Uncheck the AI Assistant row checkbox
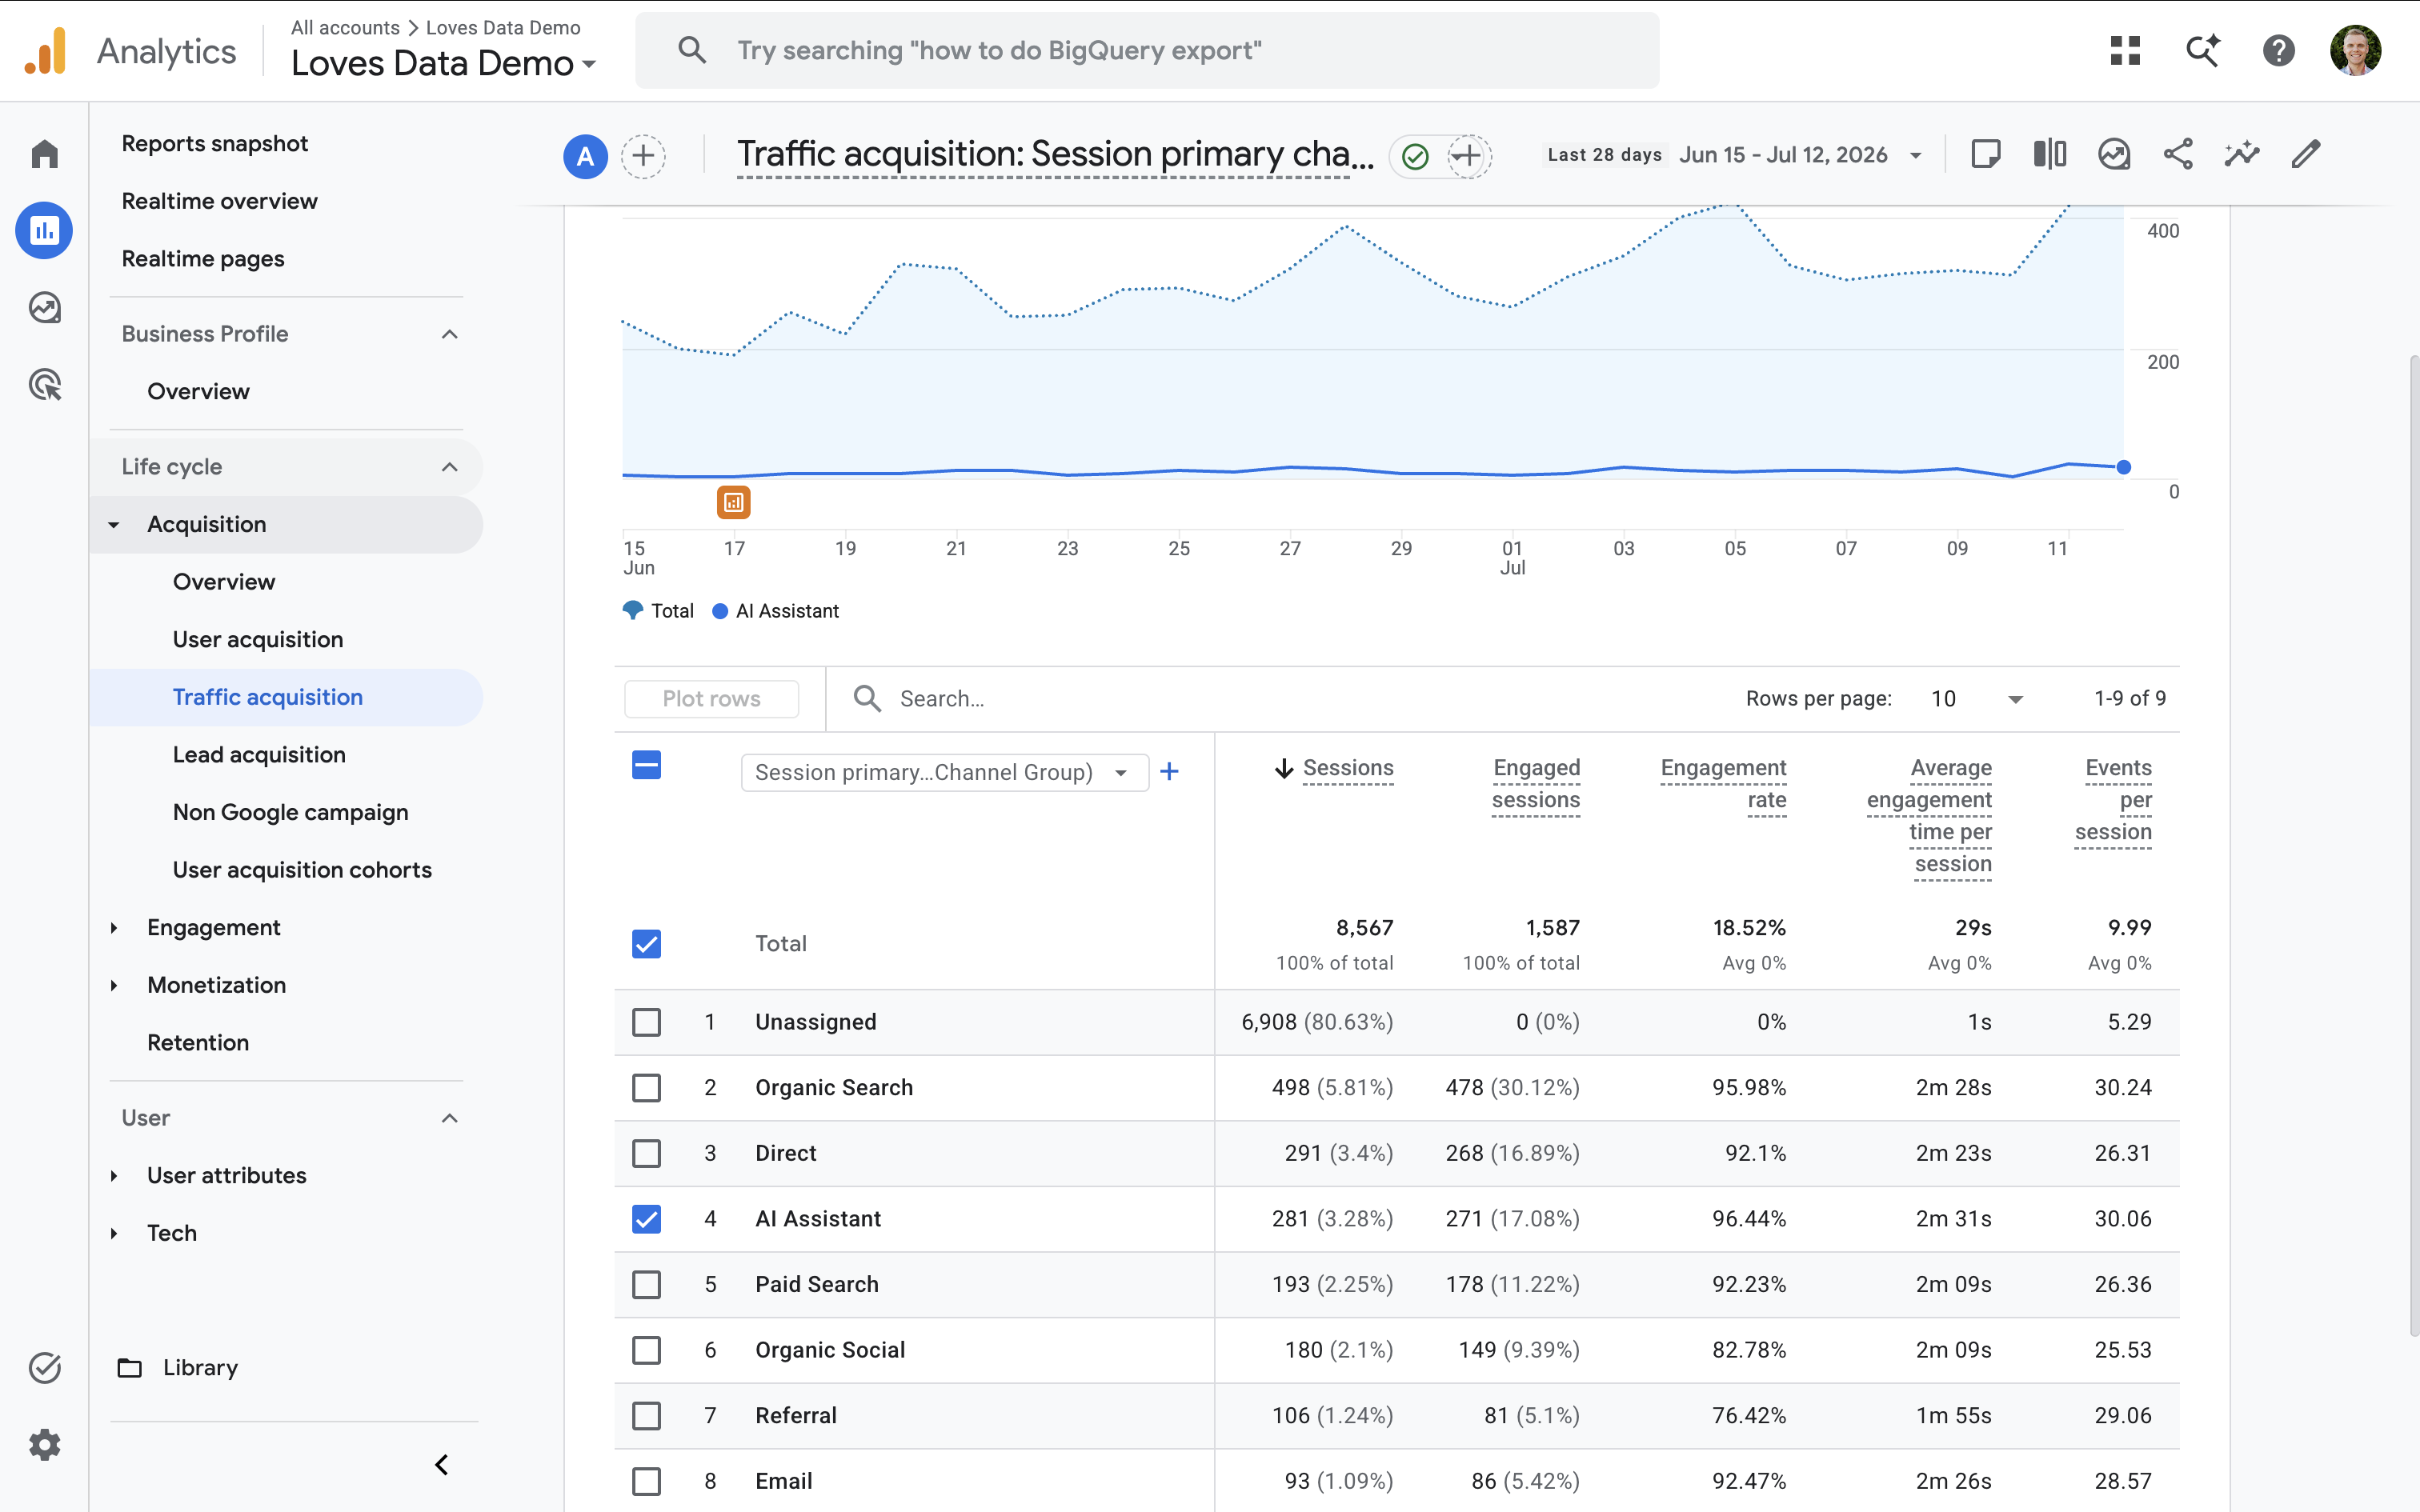This screenshot has width=2420, height=1512. [647, 1218]
